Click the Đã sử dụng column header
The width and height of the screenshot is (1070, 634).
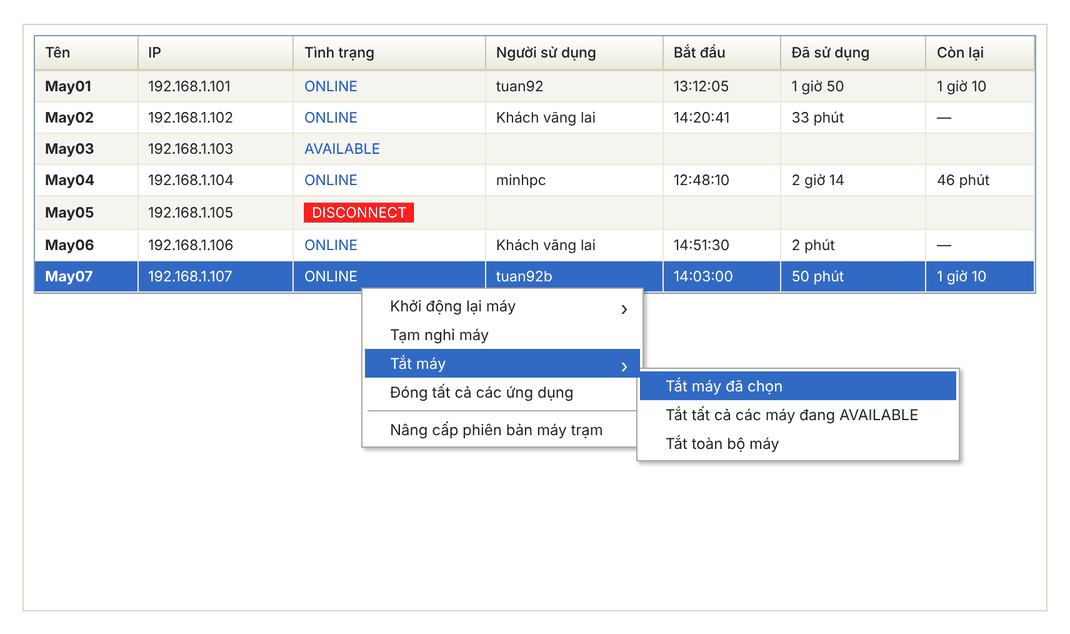tap(853, 53)
